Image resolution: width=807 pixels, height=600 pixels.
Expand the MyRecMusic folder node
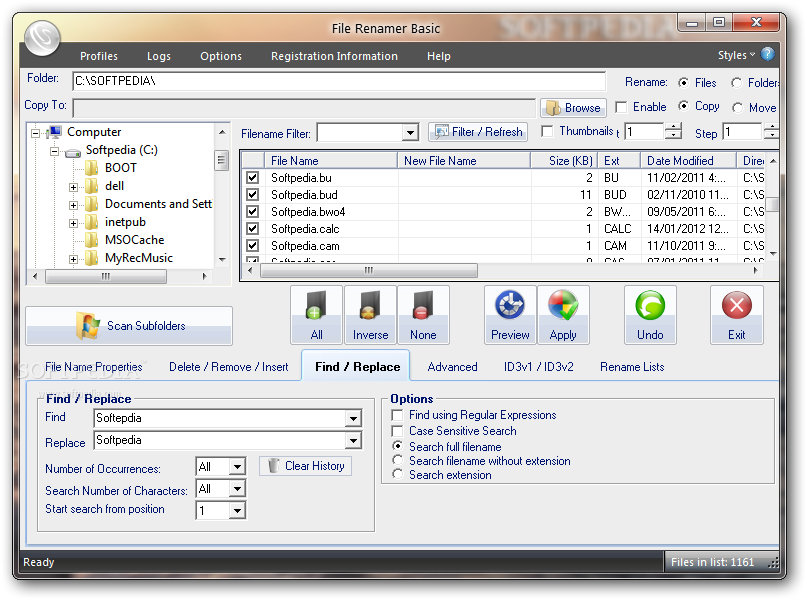pyautogui.click(x=73, y=259)
